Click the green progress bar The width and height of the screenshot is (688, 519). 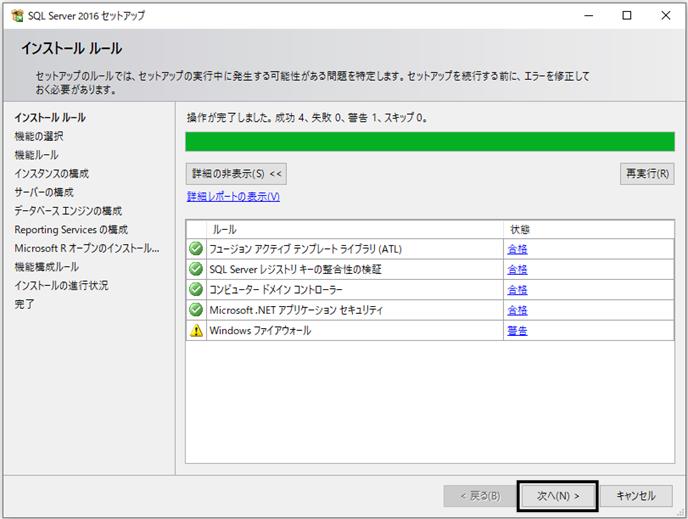tap(430, 142)
